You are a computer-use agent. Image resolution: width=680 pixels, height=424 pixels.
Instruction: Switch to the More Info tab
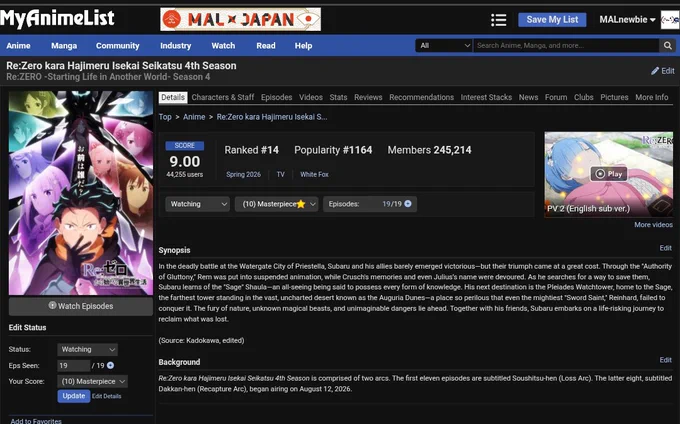(x=651, y=97)
